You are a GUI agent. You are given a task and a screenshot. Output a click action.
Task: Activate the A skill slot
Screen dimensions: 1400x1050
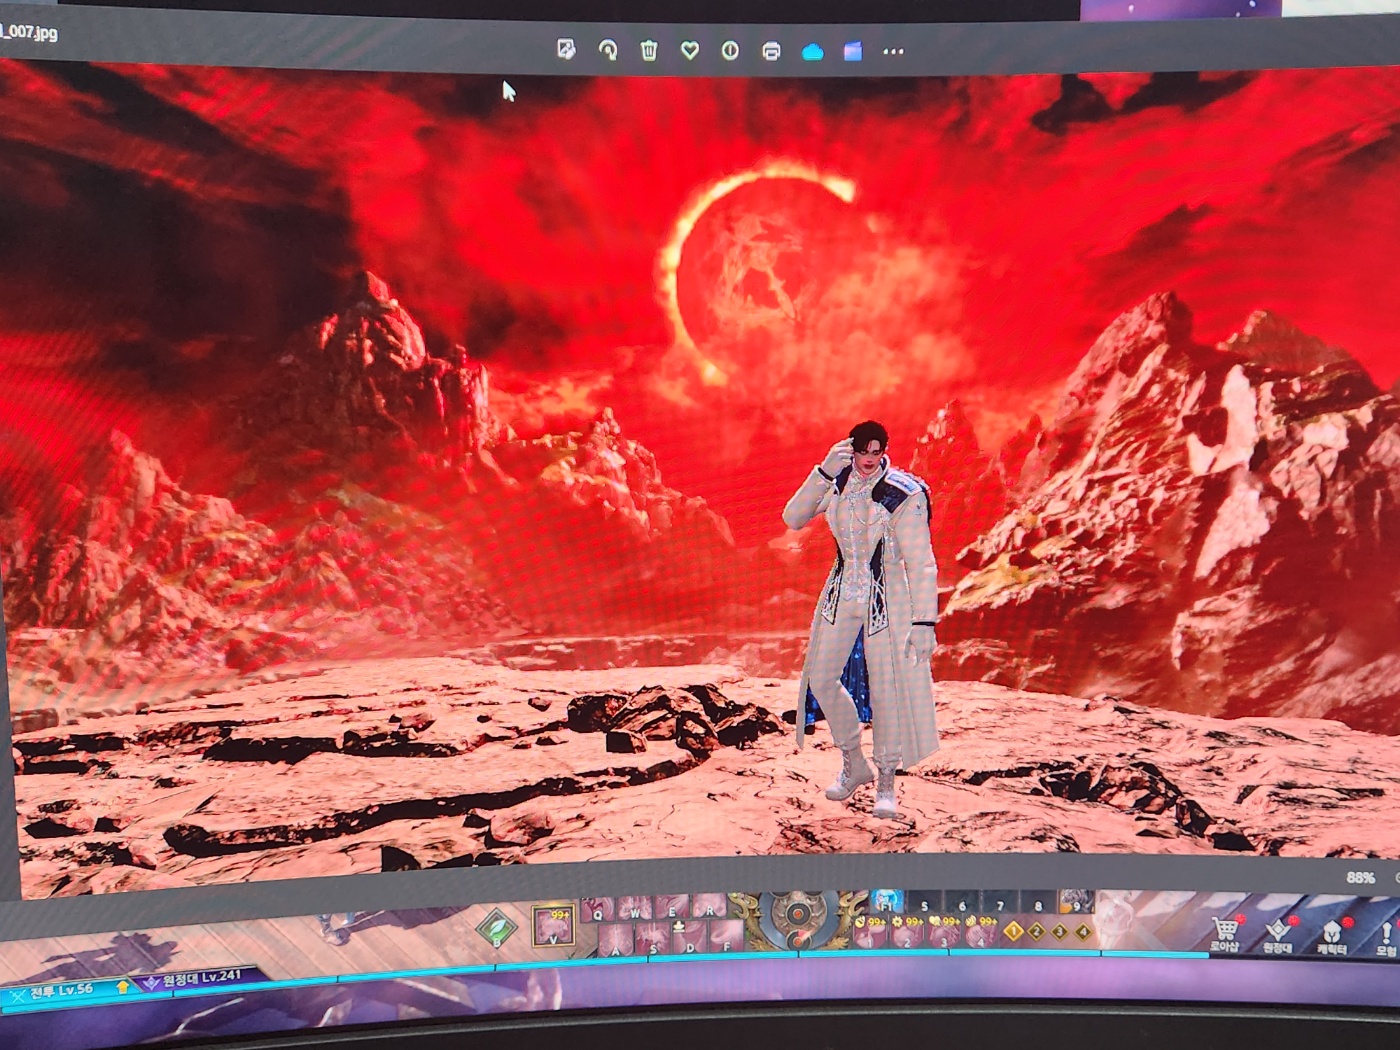[616, 940]
